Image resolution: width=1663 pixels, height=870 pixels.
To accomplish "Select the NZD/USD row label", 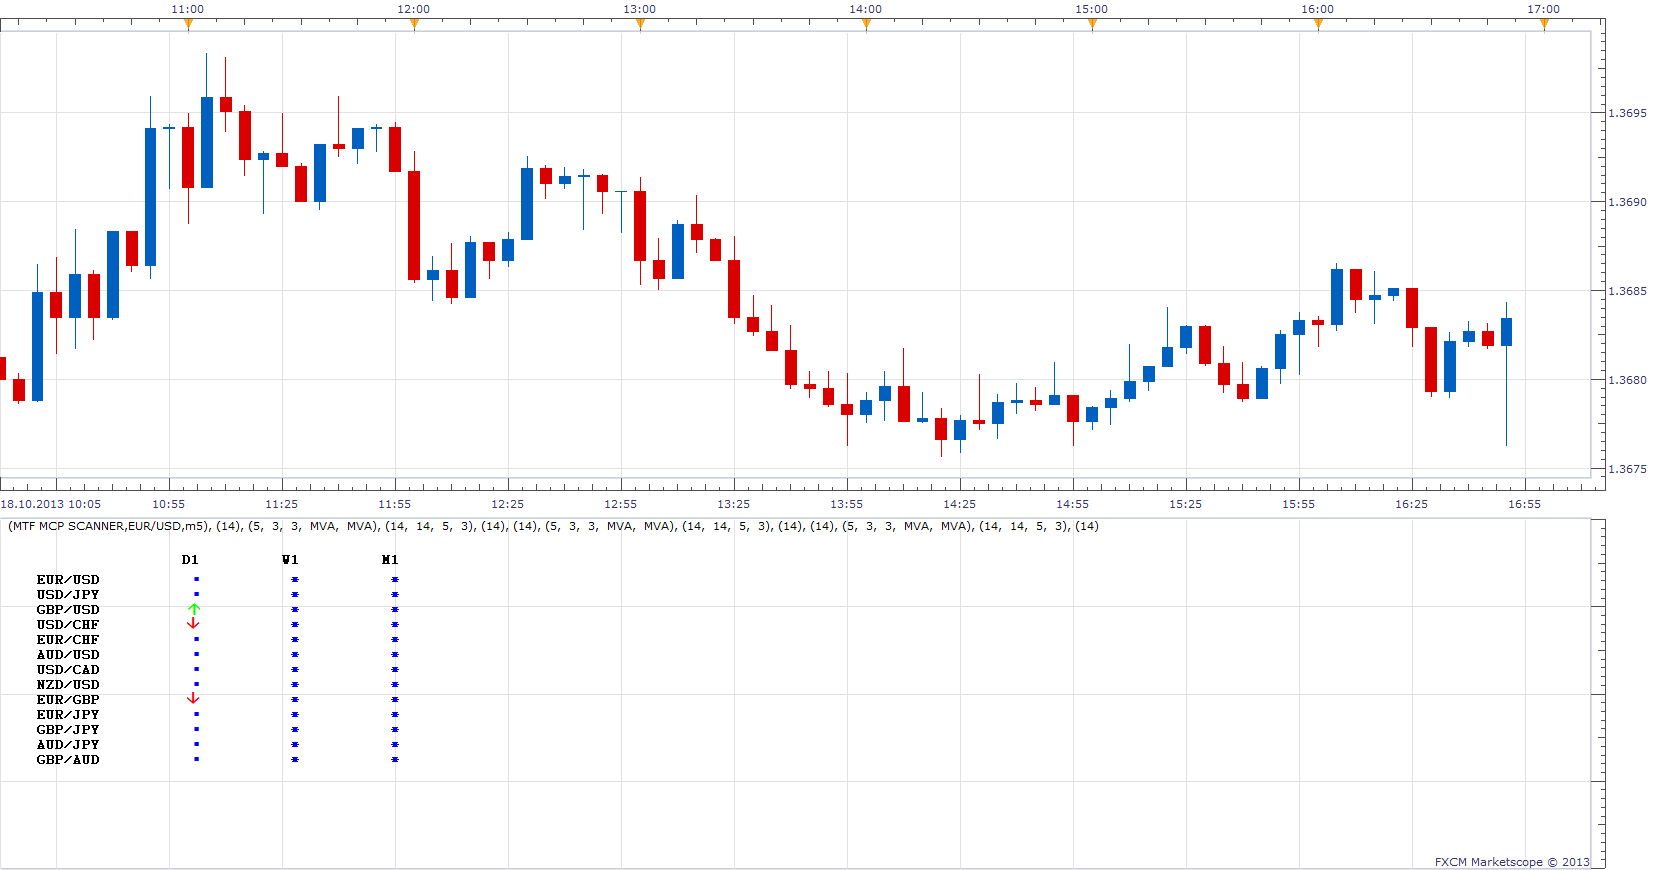I will [x=68, y=685].
